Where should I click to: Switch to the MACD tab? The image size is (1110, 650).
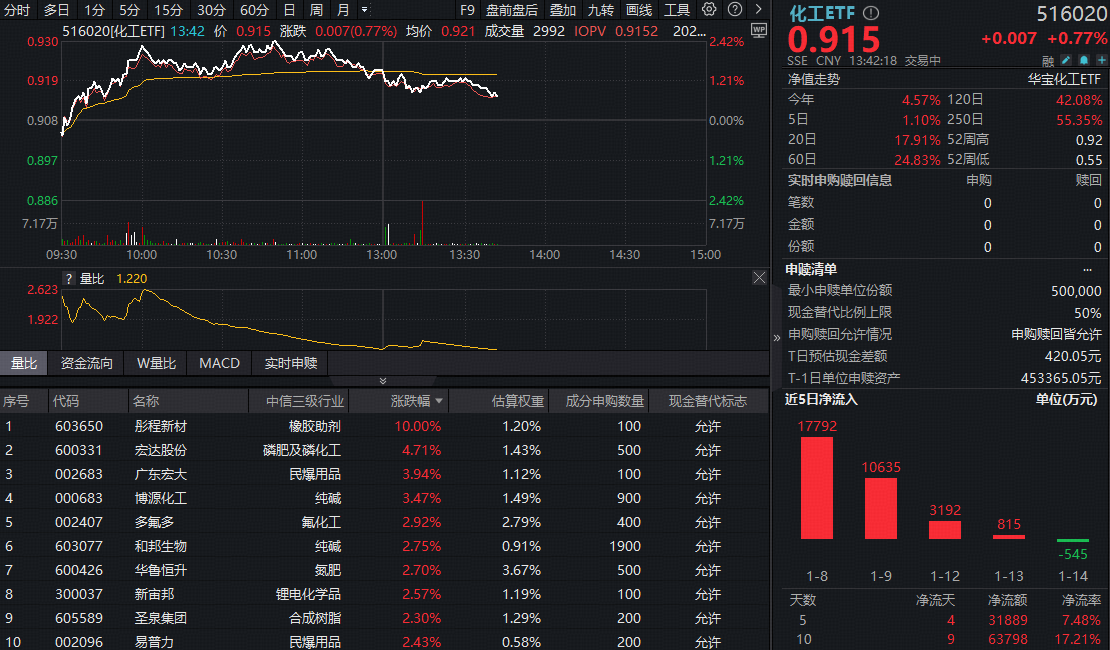(x=218, y=364)
